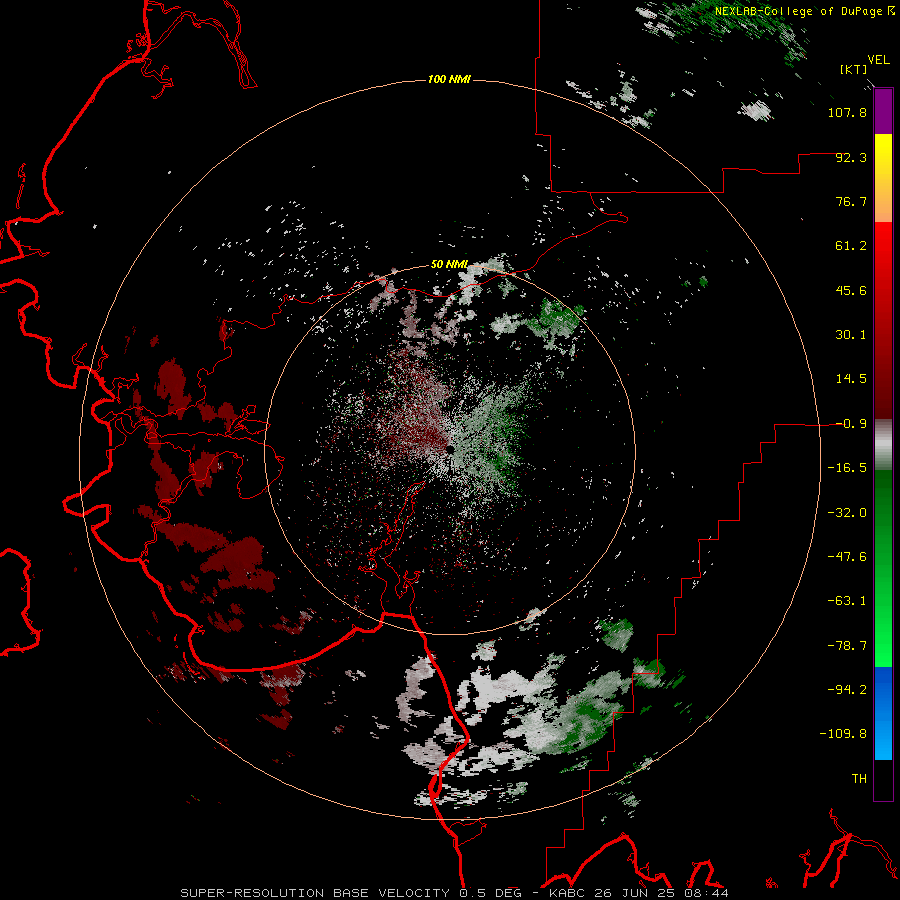Select the 61.2 velocity scale value

[851, 246]
